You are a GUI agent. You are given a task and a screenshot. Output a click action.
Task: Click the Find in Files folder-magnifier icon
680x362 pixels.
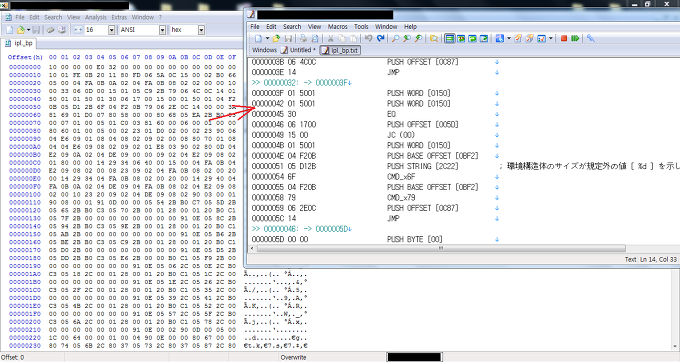point(434,39)
